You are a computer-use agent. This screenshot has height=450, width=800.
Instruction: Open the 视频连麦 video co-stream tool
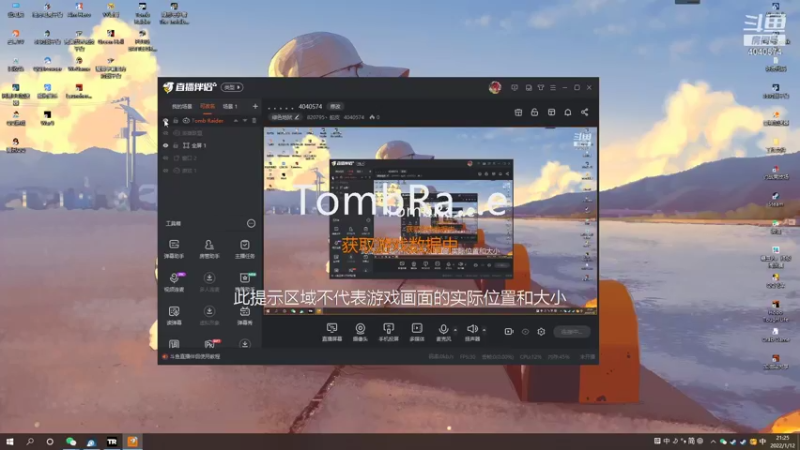pos(173,282)
